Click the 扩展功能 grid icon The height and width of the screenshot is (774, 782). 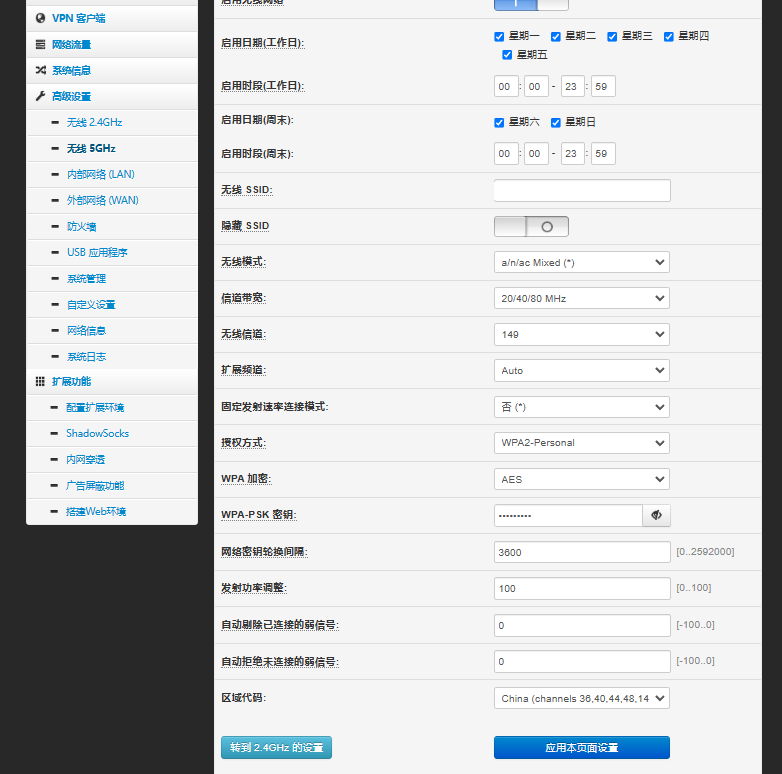pos(40,382)
